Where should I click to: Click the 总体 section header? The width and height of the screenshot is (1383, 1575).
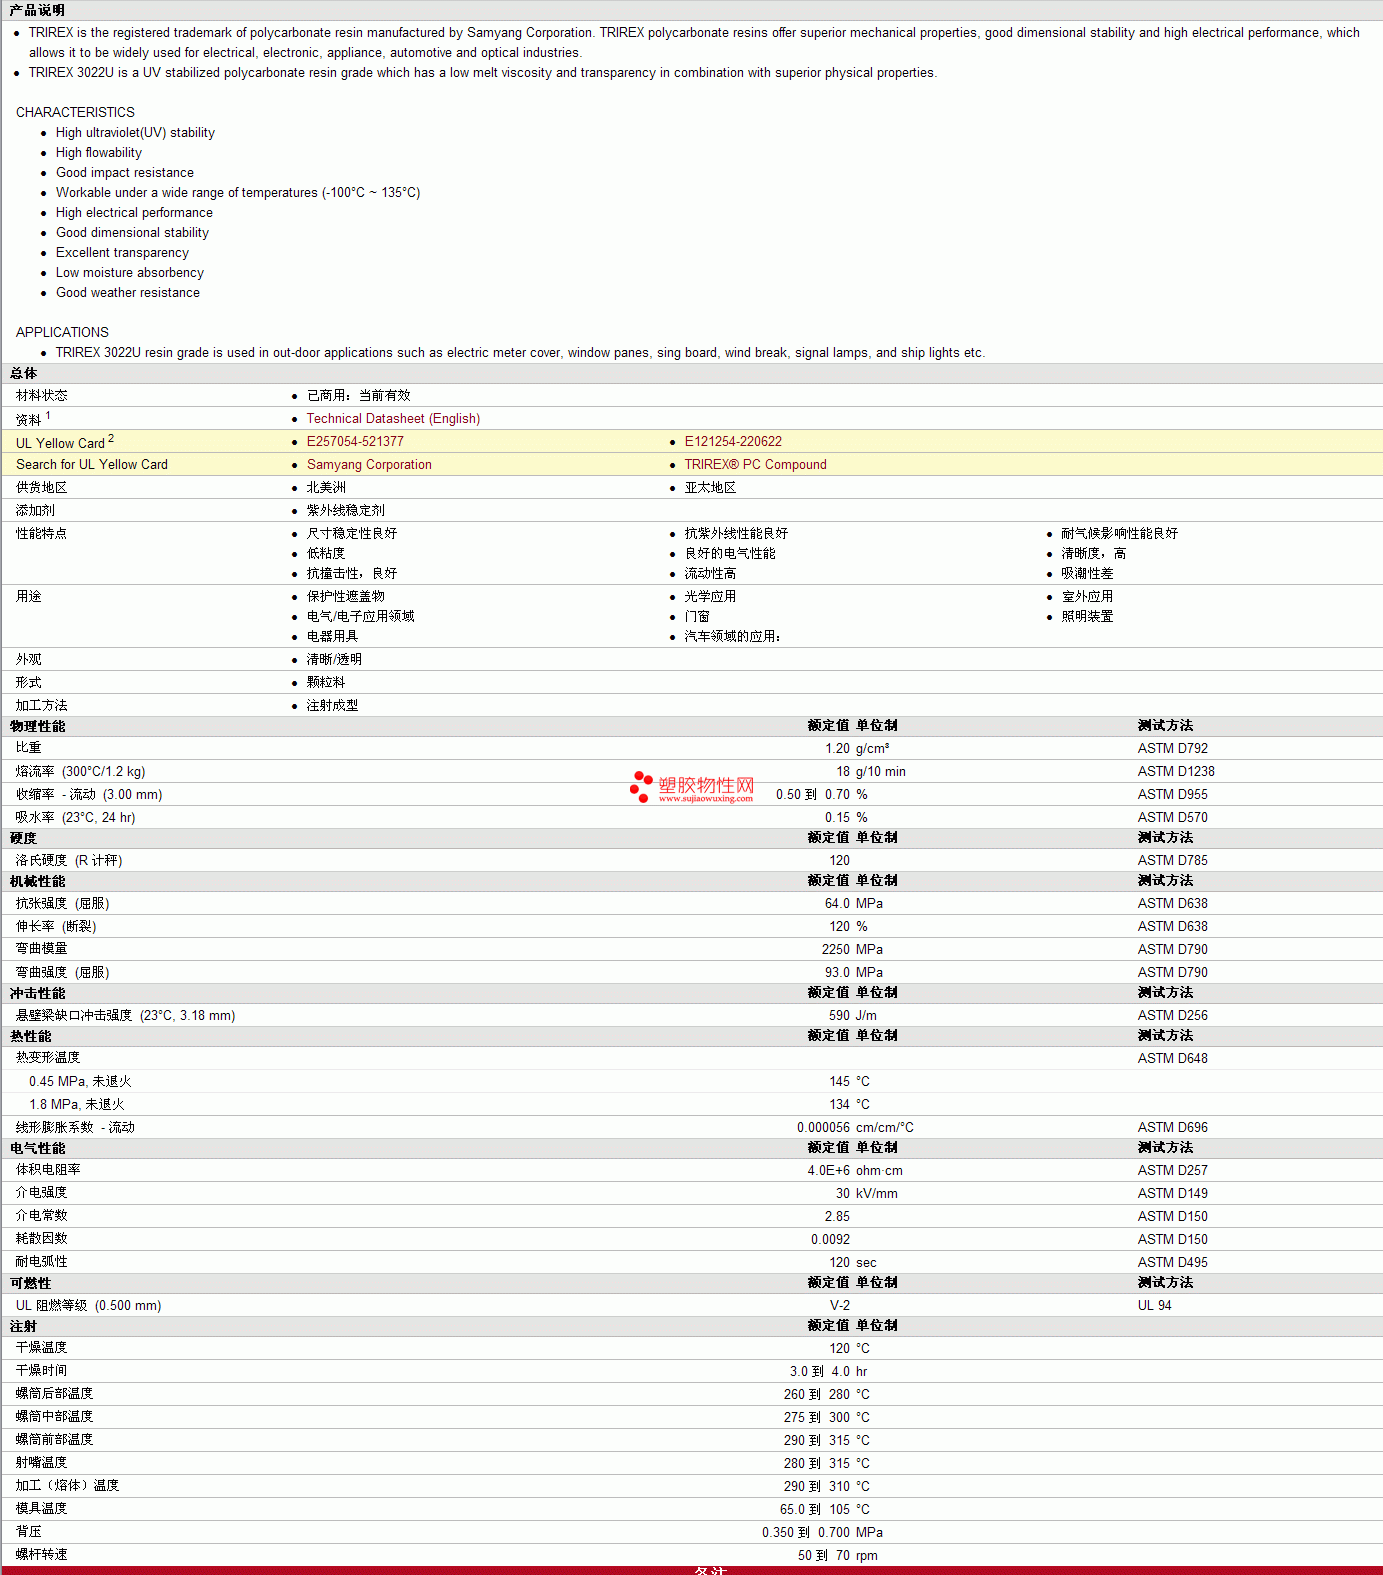click(x=24, y=373)
